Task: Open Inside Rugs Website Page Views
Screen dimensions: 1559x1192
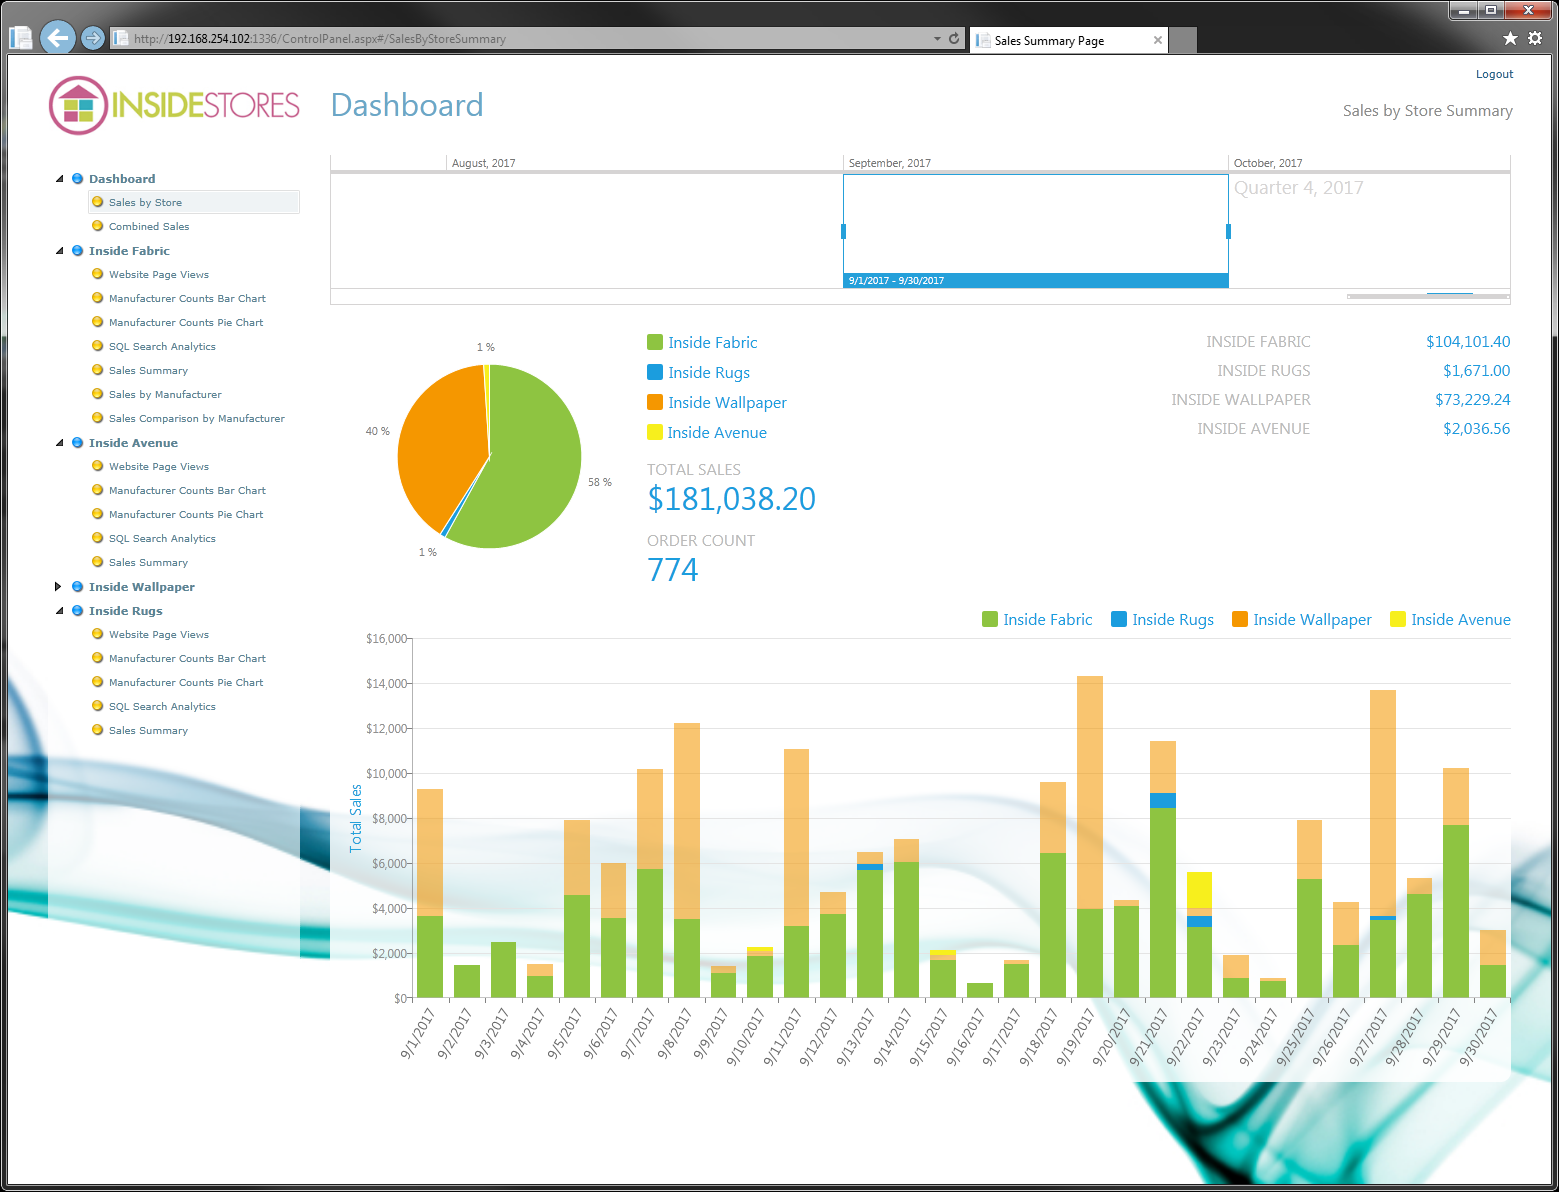Action: pyautogui.click(x=159, y=635)
